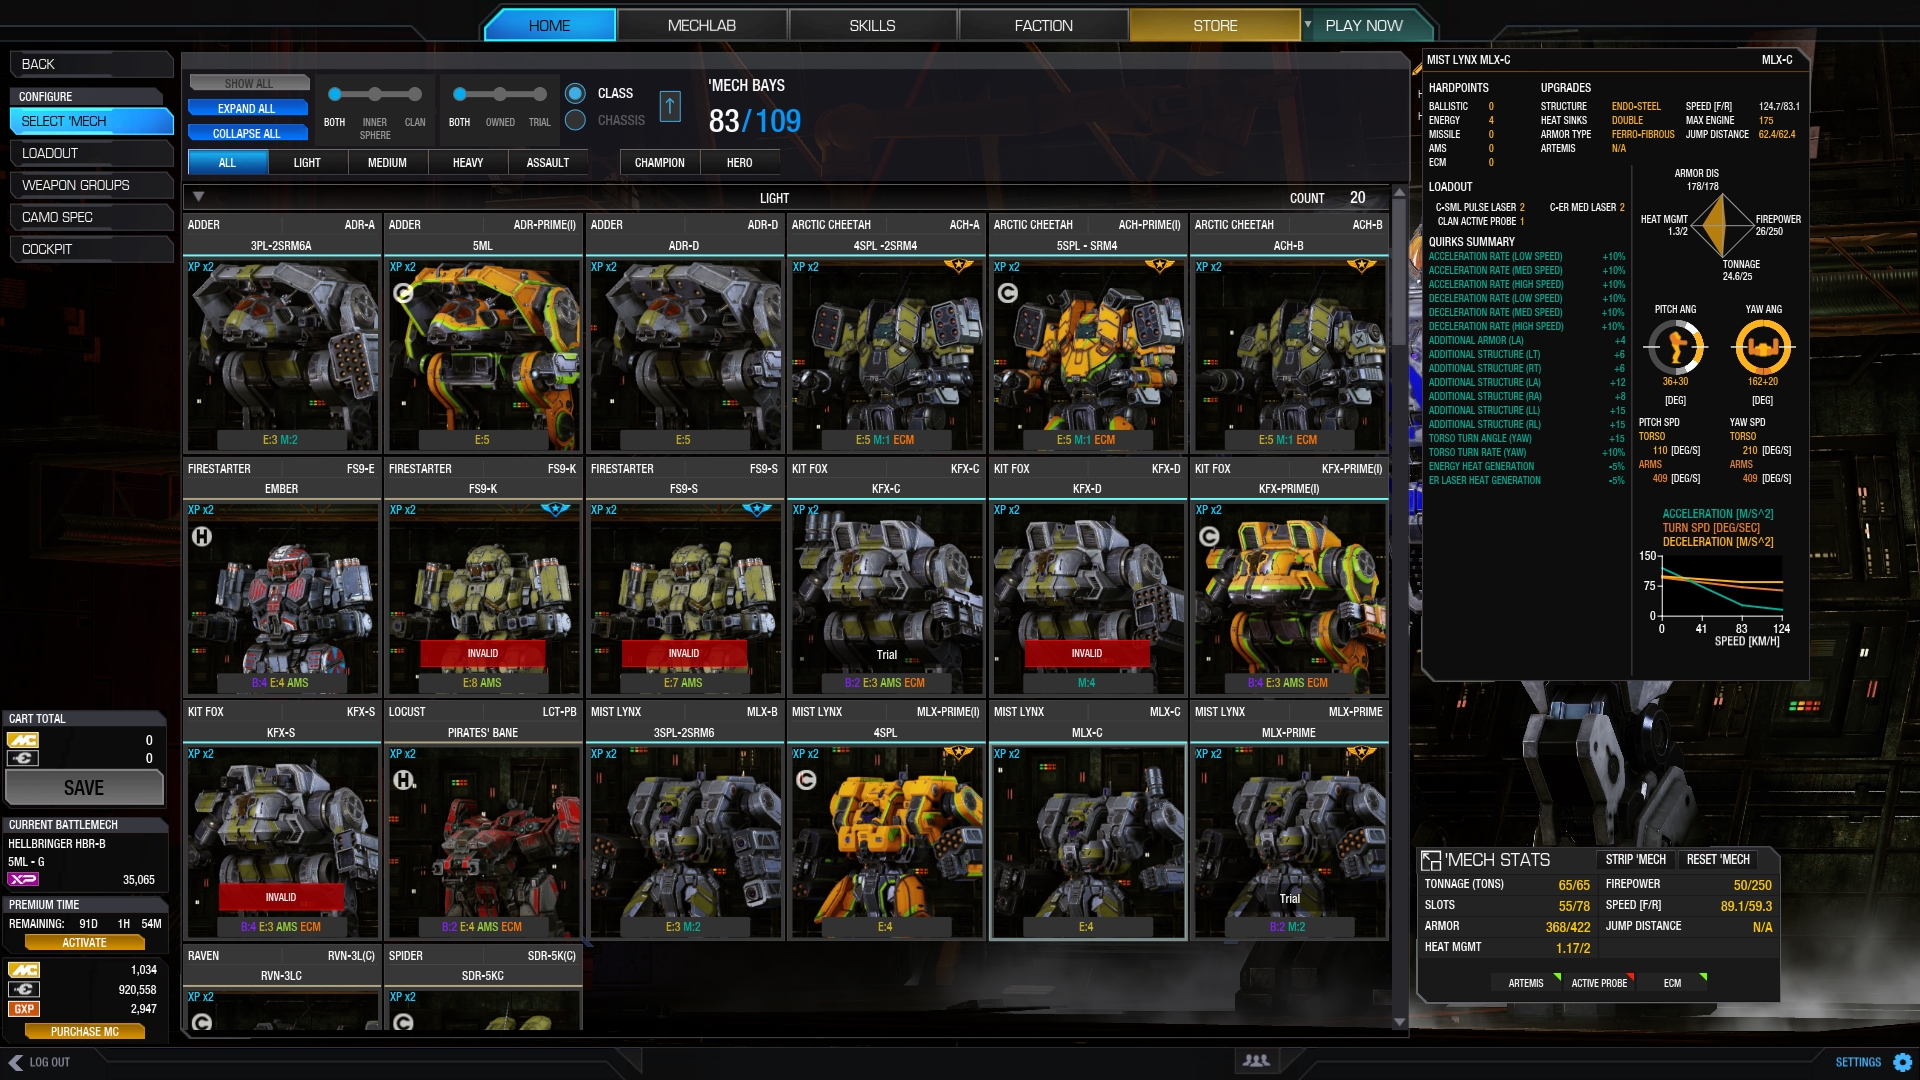This screenshot has height=1080, width=1920.
Task: Filter mechs by Light weight class
Action: click(x=308, y=162)
